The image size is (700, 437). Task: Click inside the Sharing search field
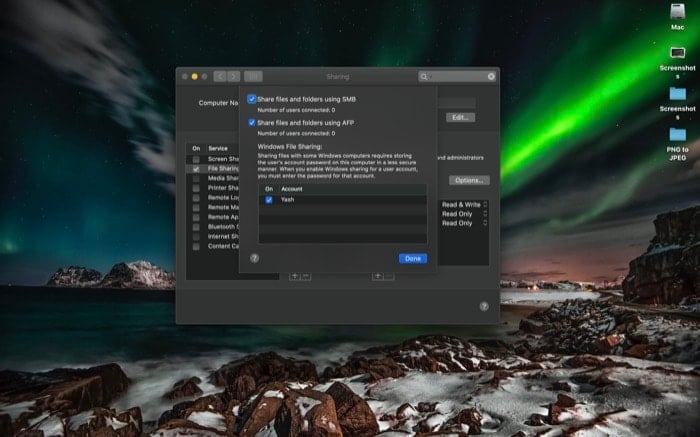(457, 77)
